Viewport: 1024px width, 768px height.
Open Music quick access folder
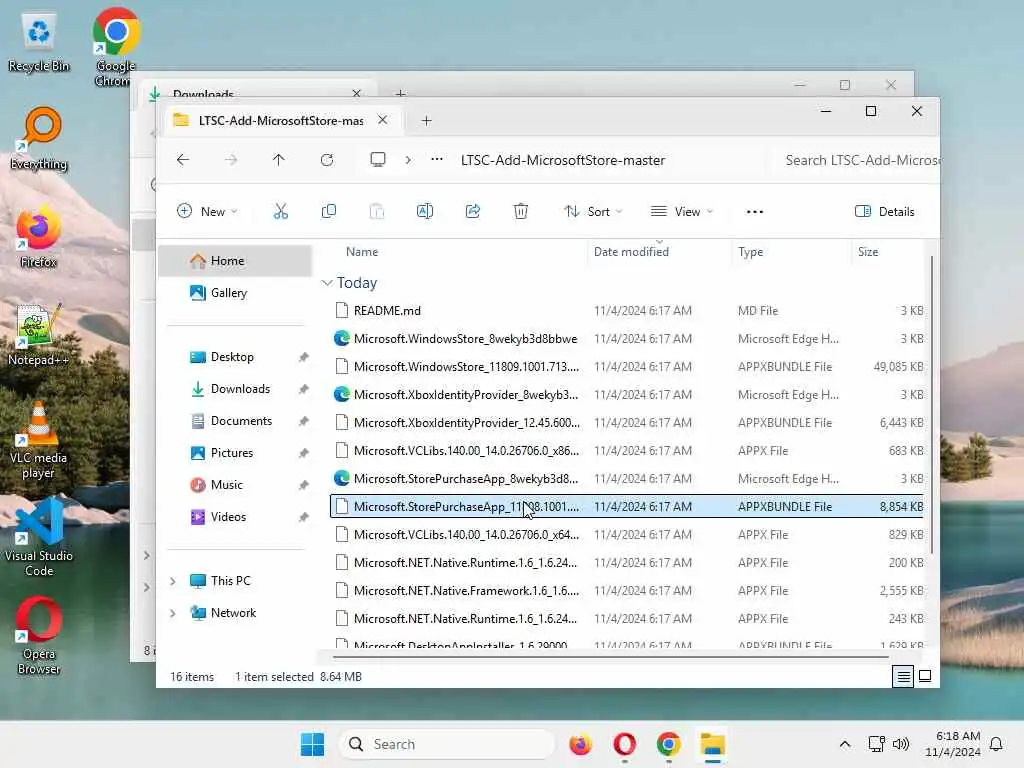click(x=235, y=485)
